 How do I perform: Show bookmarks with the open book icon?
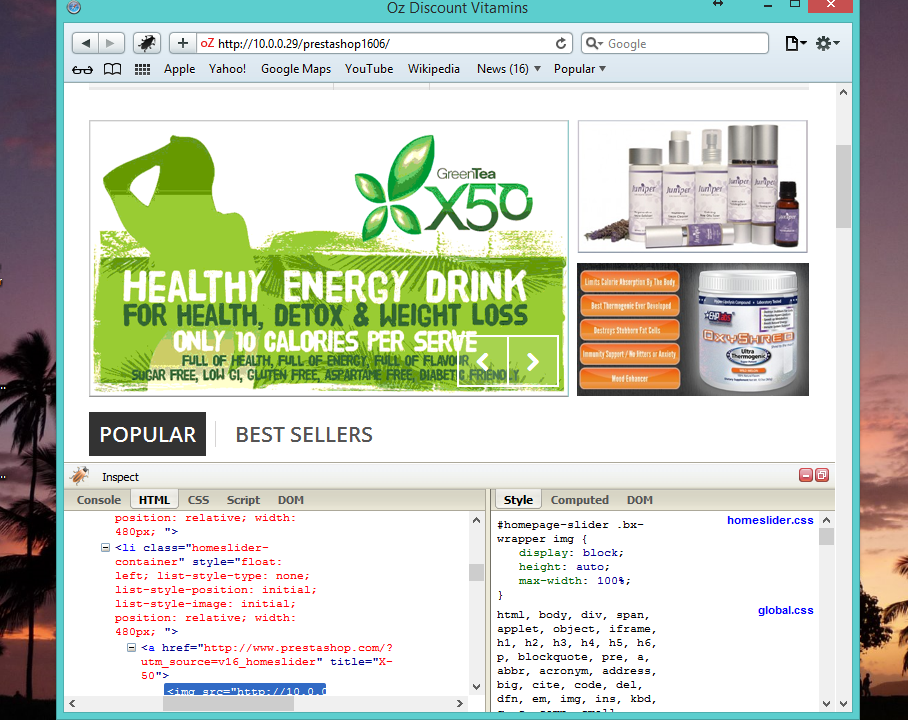coord(112,70)
